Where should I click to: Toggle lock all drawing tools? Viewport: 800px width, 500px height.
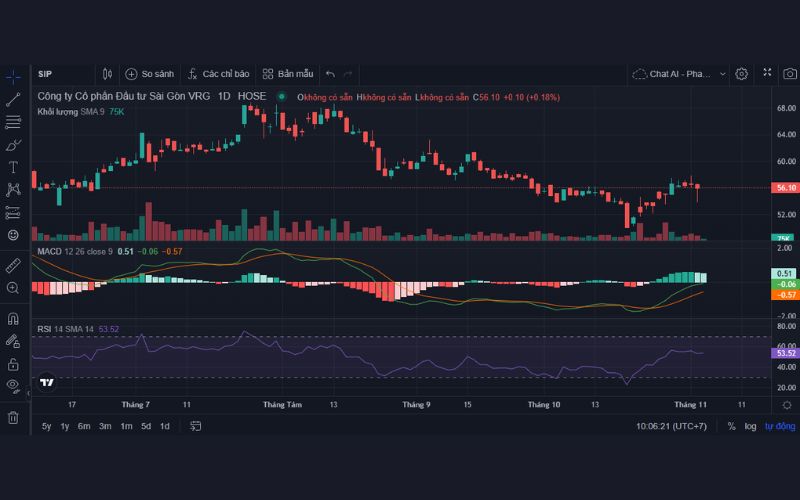(13, 364)
